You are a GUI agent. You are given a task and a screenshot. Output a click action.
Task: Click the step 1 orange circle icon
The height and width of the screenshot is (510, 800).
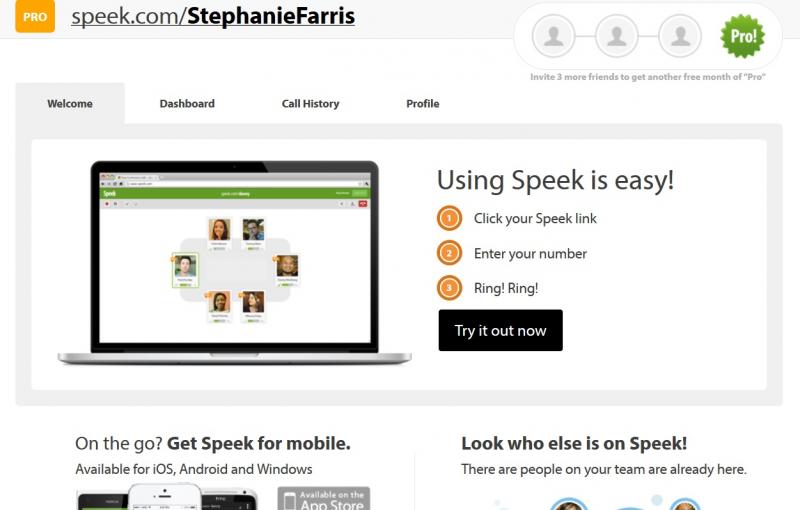[x=449, y=219]
